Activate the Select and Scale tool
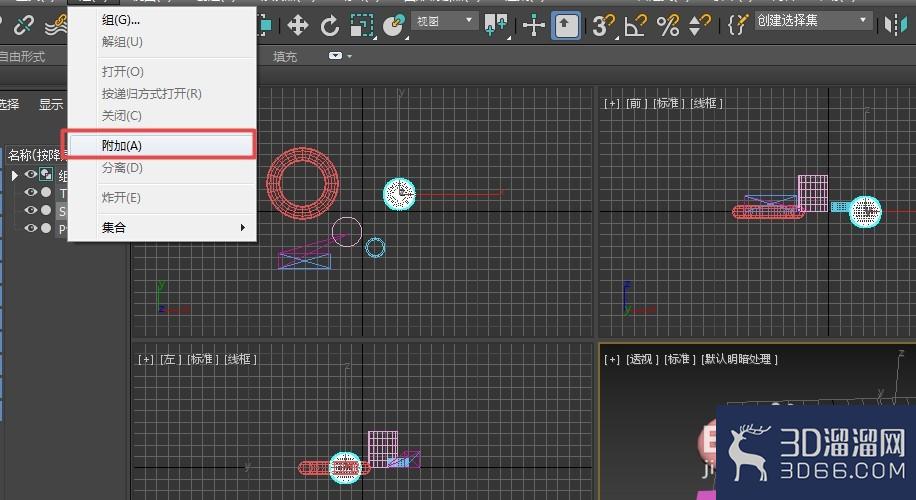Image resolution: width=916 pixels, height=500 pixels. (362, 26)
